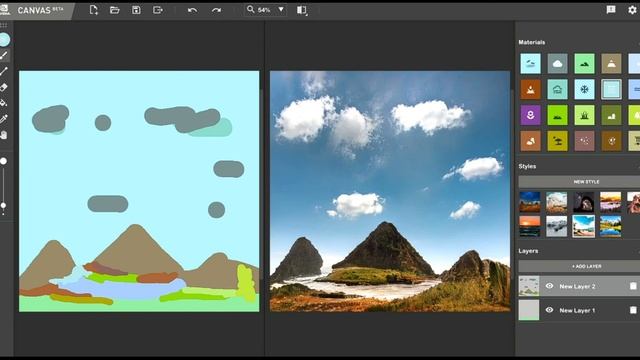The height and width of the screenshot is (360, 640).
Task: Select the New Layer 2 name
Action: [x=577, y=287]
